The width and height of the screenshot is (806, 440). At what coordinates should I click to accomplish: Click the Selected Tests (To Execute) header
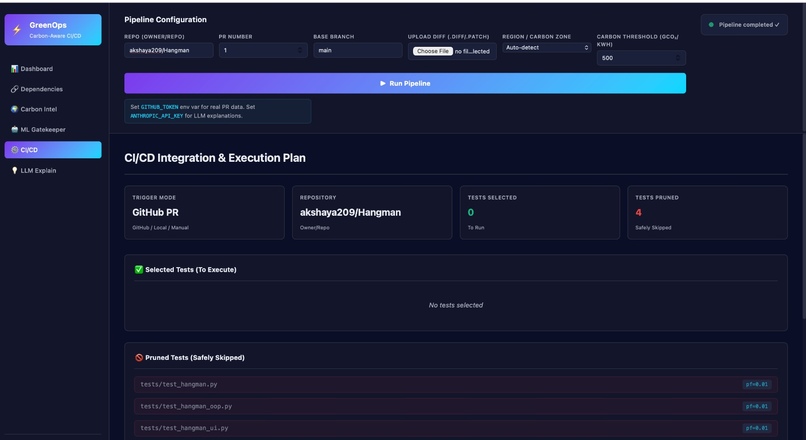coord(191,269)
